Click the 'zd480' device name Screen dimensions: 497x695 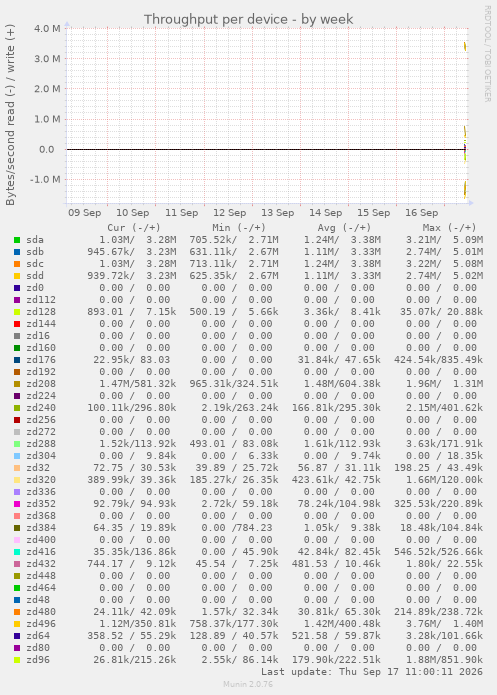(x=41, y=612)
